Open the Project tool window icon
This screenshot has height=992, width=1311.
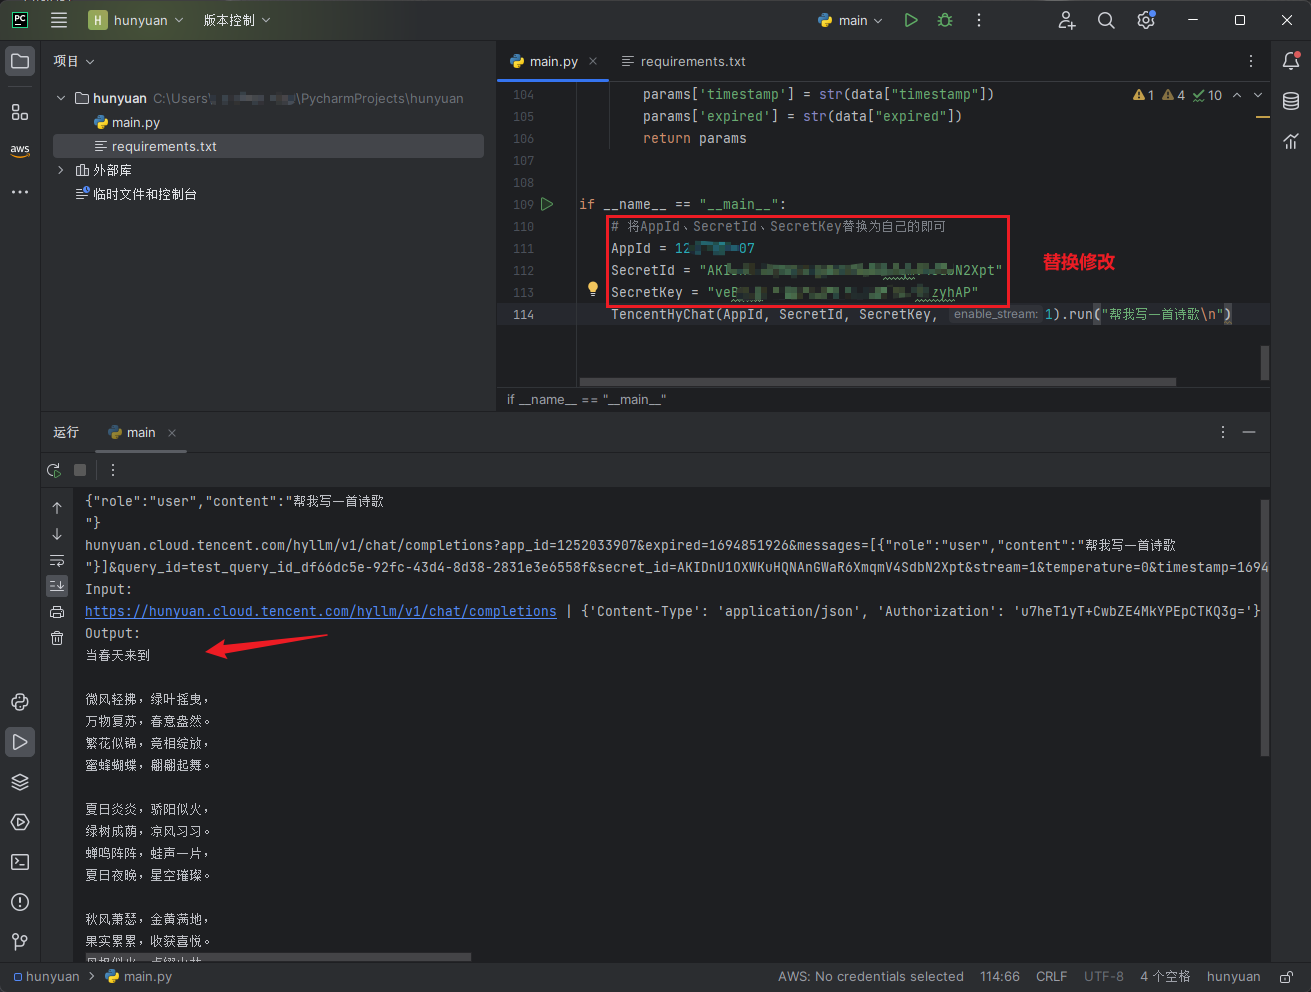[x=20, y=62]
